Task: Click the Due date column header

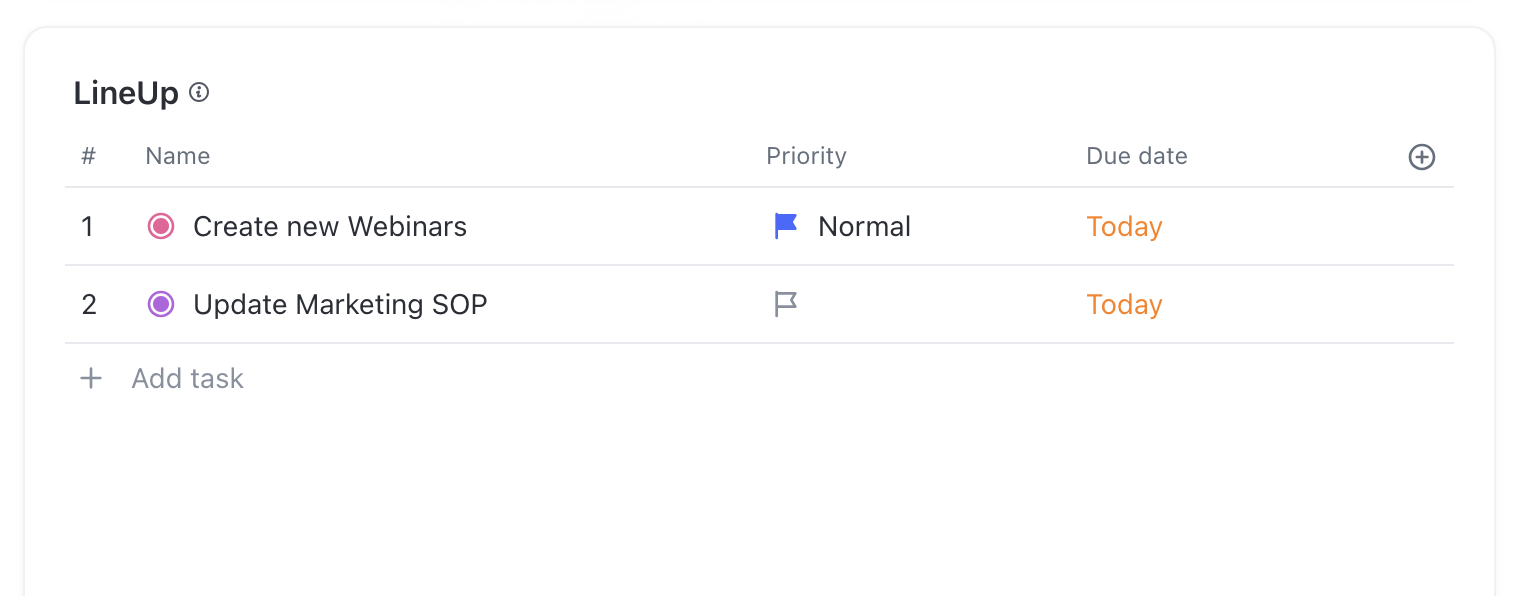Action: 1136,156
